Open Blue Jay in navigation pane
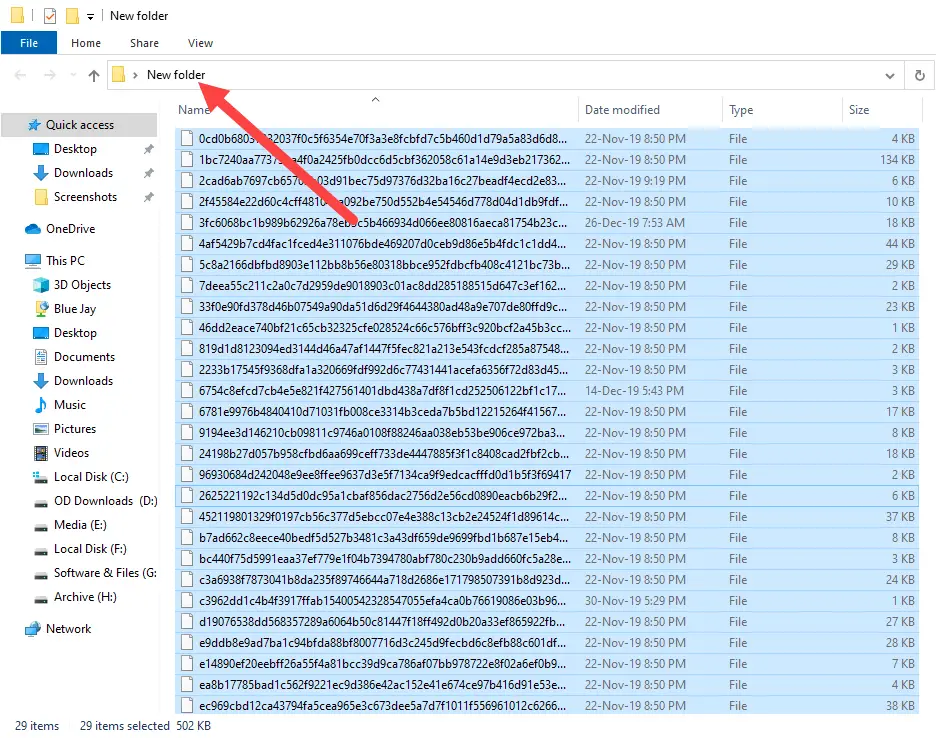The height and width of the screenshot is (738, 936). point(75,309)
